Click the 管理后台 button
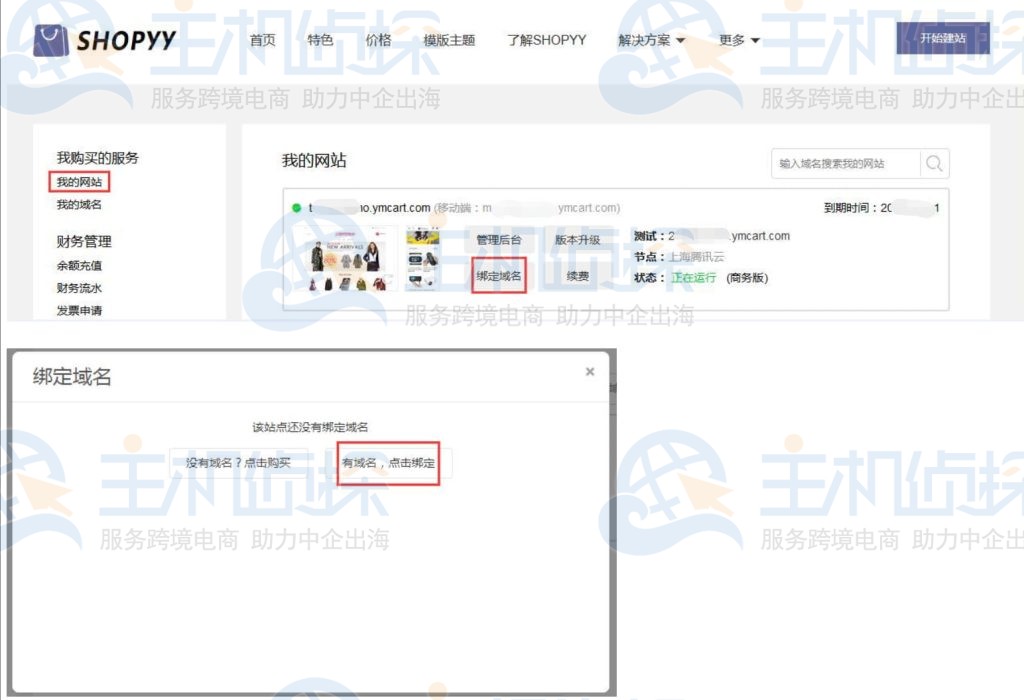Screen dimensions: 1024x700 (x=499, y=240)
